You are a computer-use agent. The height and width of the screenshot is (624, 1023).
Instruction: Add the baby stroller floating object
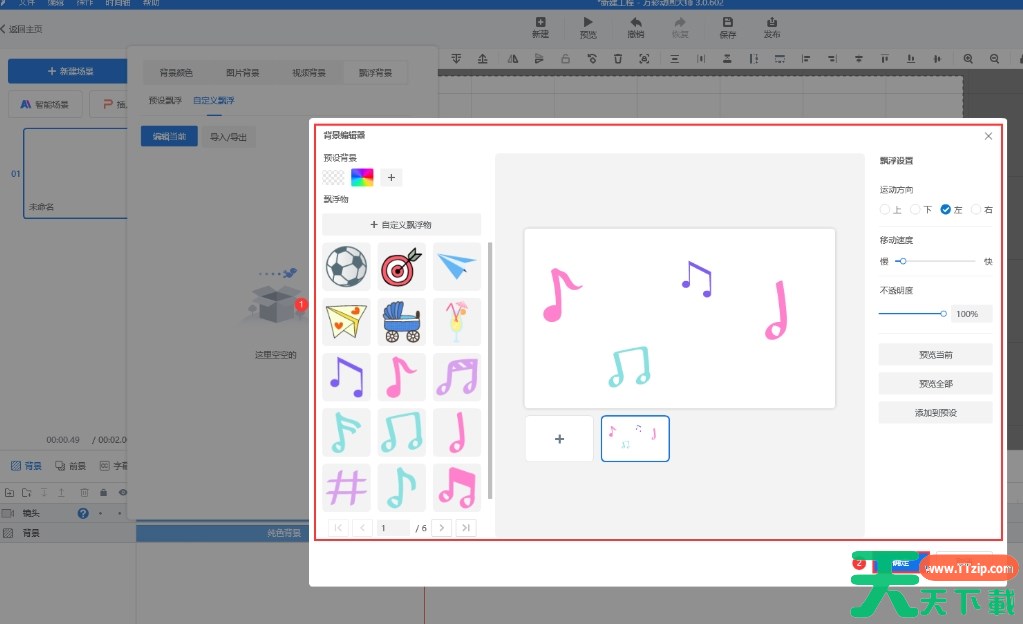(x=401, y=322)
